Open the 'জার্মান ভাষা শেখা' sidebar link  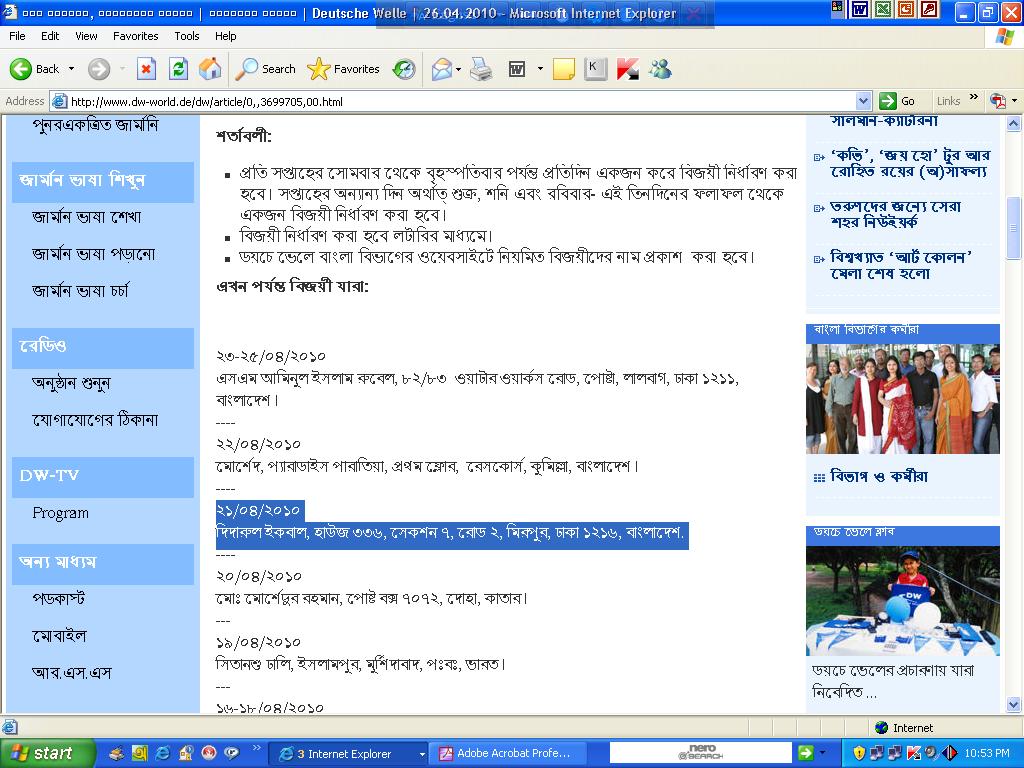(x=86, y=217)
